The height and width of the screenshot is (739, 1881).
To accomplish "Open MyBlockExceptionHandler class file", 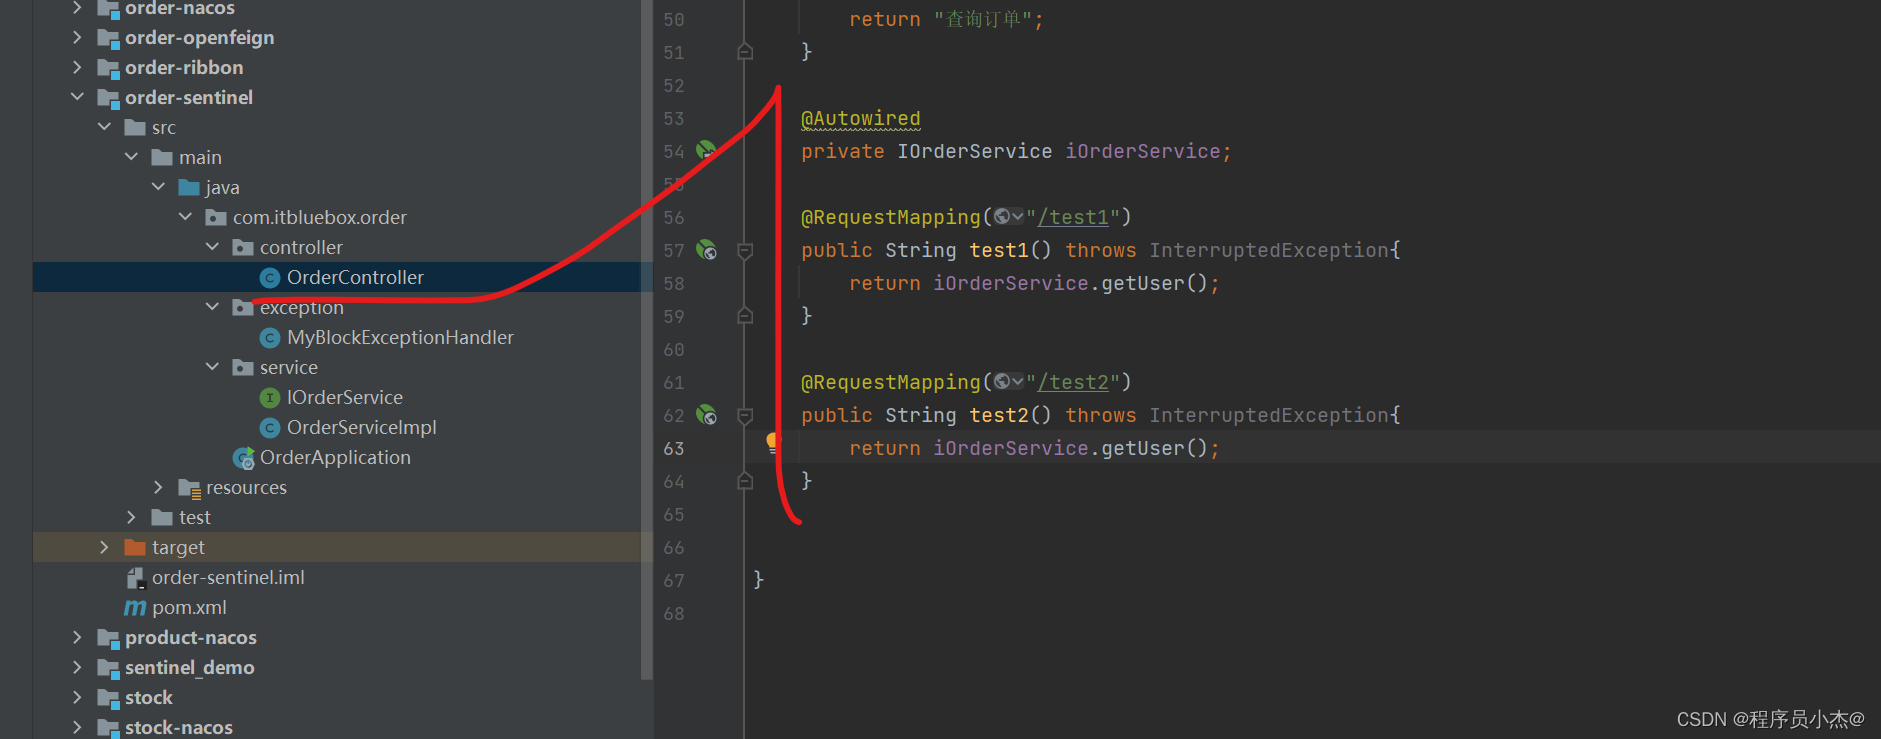I will tap(400, 337).
